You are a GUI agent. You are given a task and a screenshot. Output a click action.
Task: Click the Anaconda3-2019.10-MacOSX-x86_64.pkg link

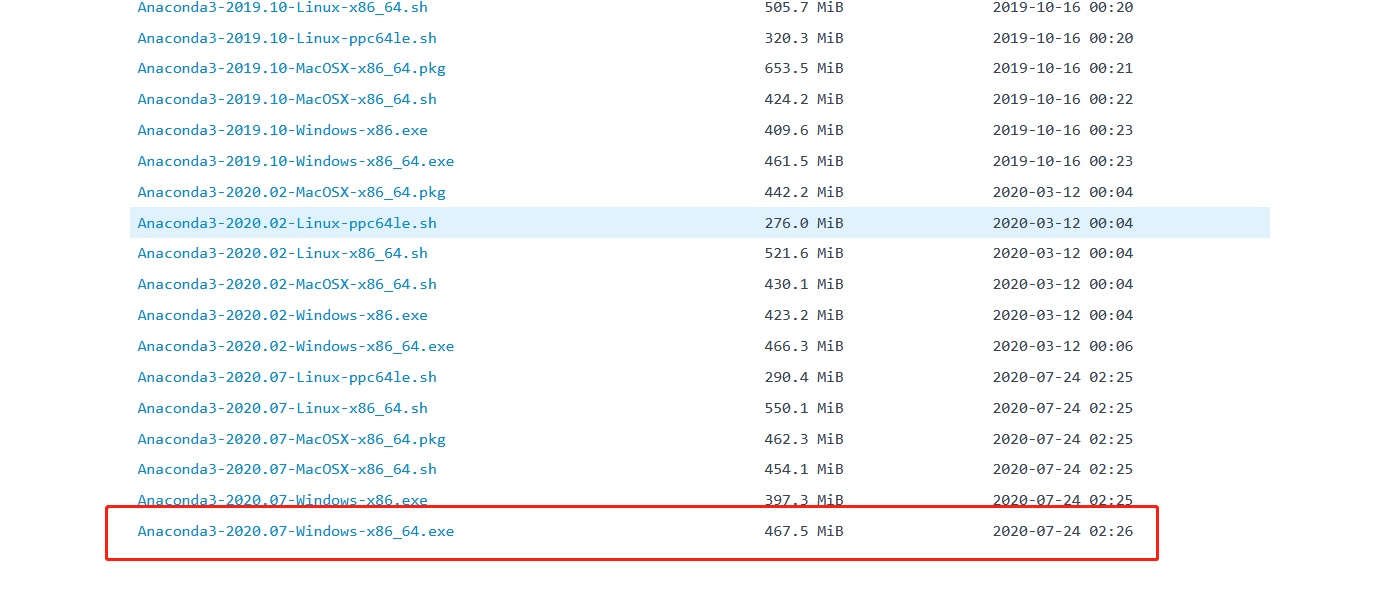click(x=292, y=69)
